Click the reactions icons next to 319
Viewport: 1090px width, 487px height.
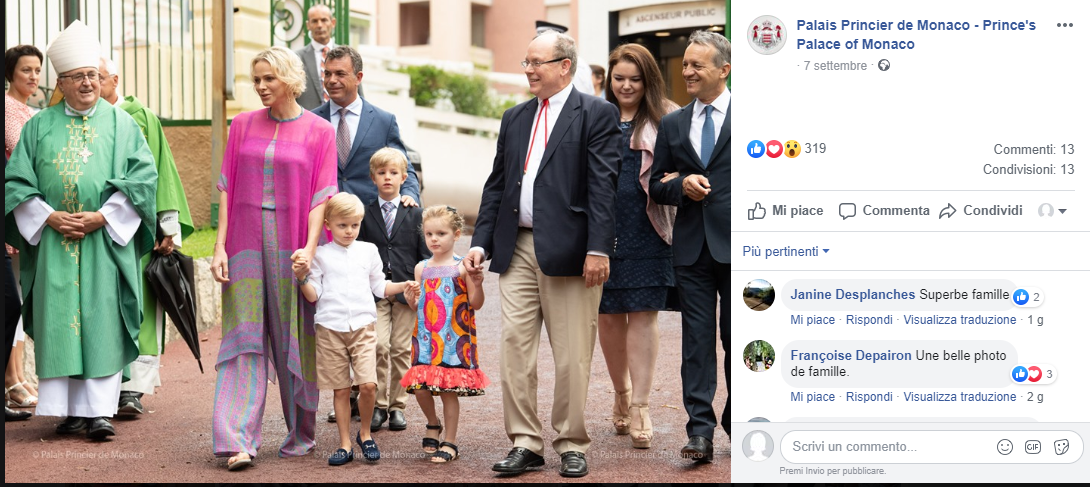pyautogui.click(x=774, y=149)
